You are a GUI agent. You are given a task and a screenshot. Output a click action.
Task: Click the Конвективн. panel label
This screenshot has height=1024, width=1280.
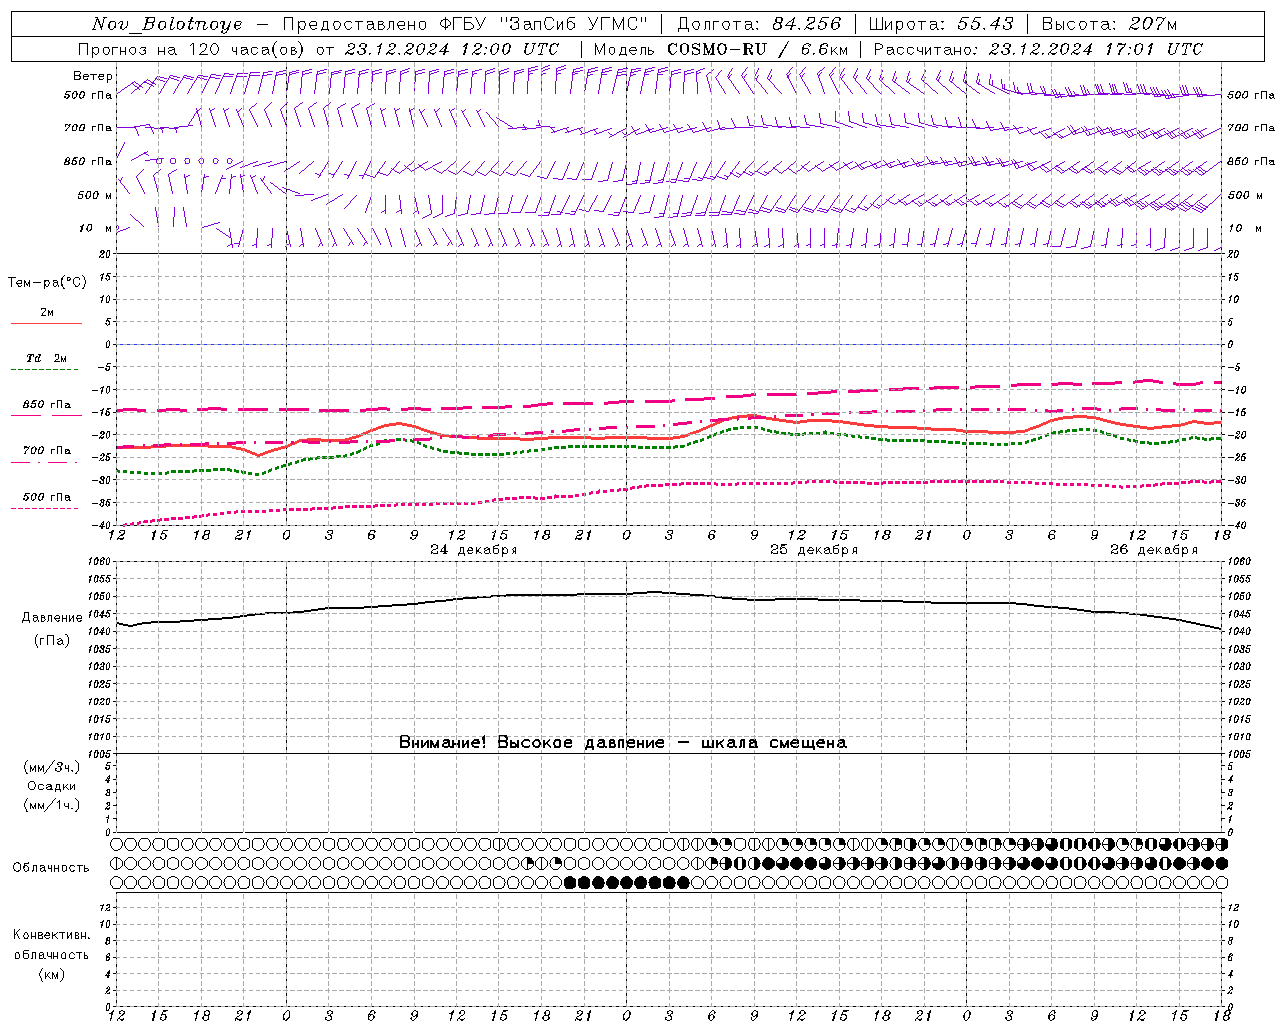[x=52, y=936]
